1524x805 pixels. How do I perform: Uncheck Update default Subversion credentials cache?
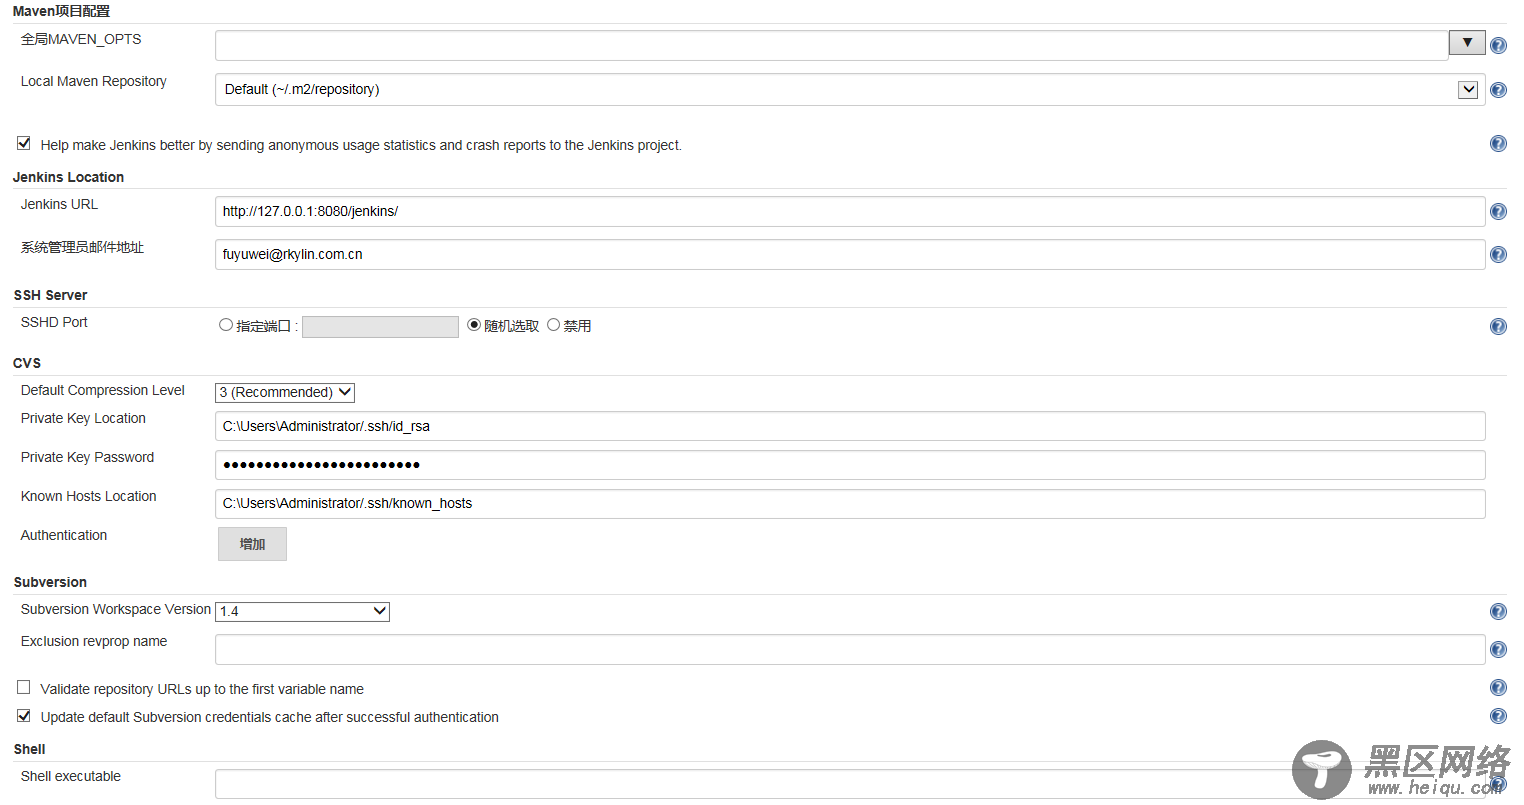(24, 716)
